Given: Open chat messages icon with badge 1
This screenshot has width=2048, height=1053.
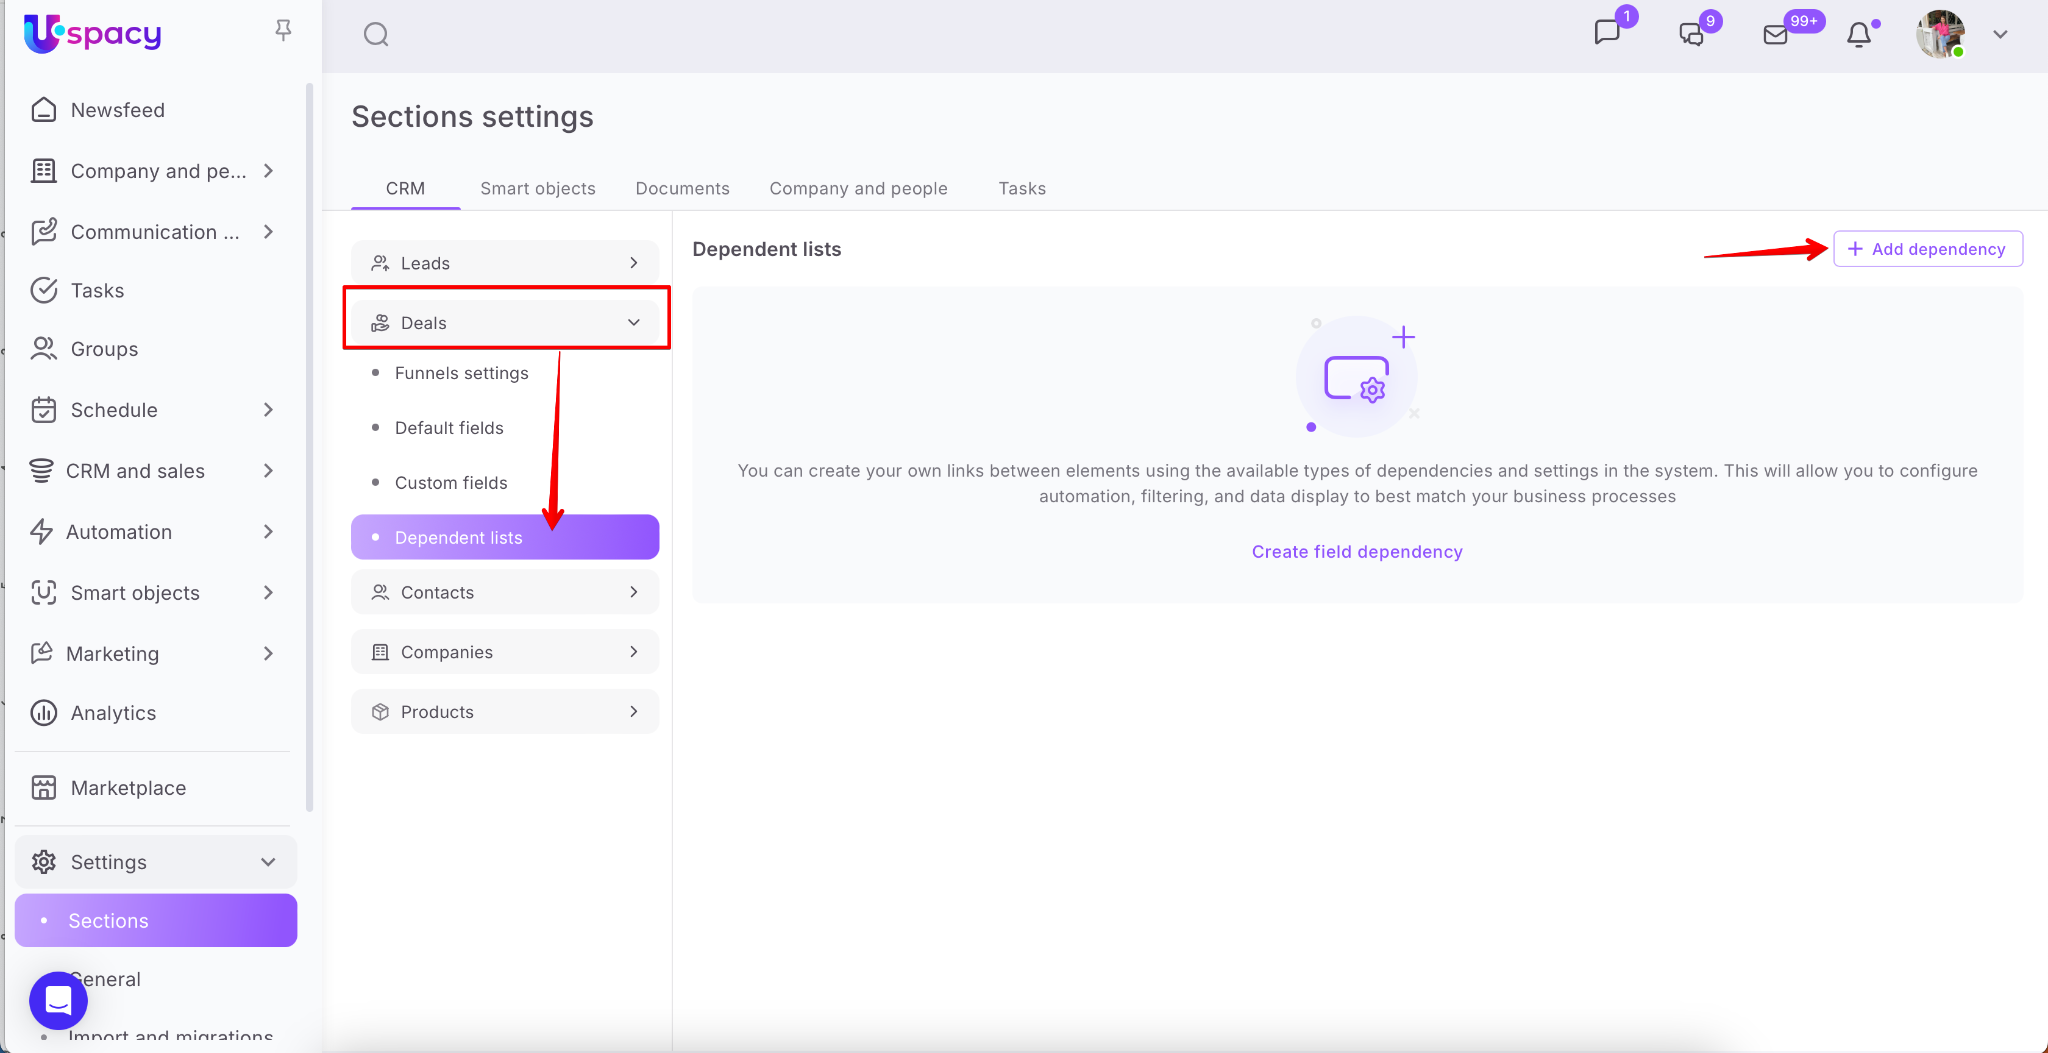Looking at the screenshot, I should [x=1607, y=34].
